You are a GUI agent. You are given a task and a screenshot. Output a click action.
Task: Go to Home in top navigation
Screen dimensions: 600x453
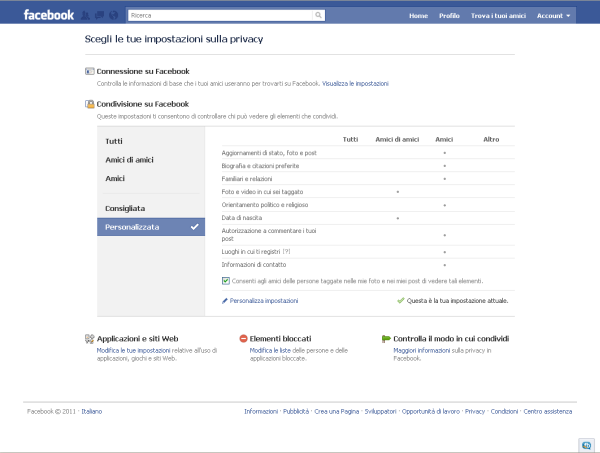pos(418,16)
